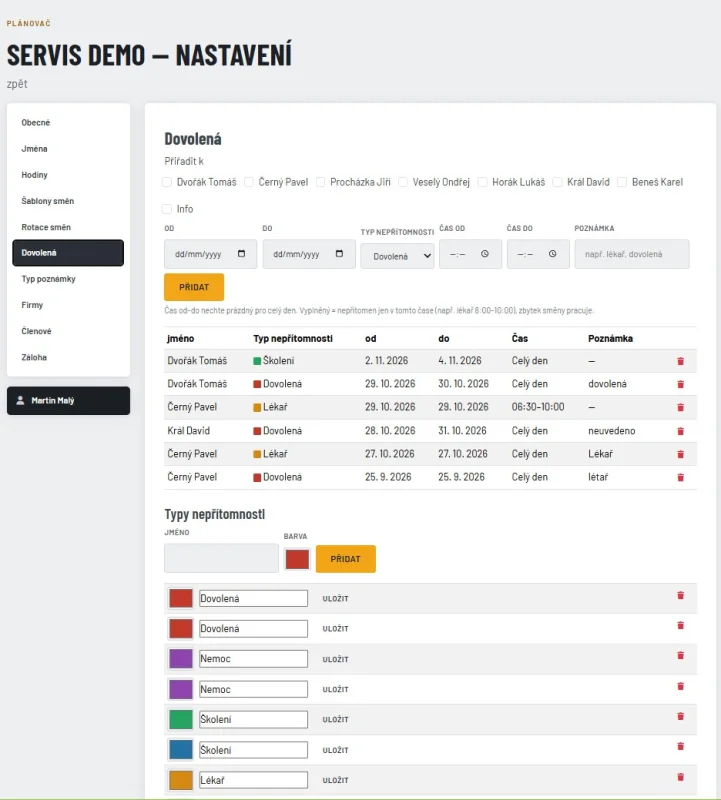This screenshot has height=800, width=721.
Task: Change color of first Dovolená type swatch
Action: (181, 598)
